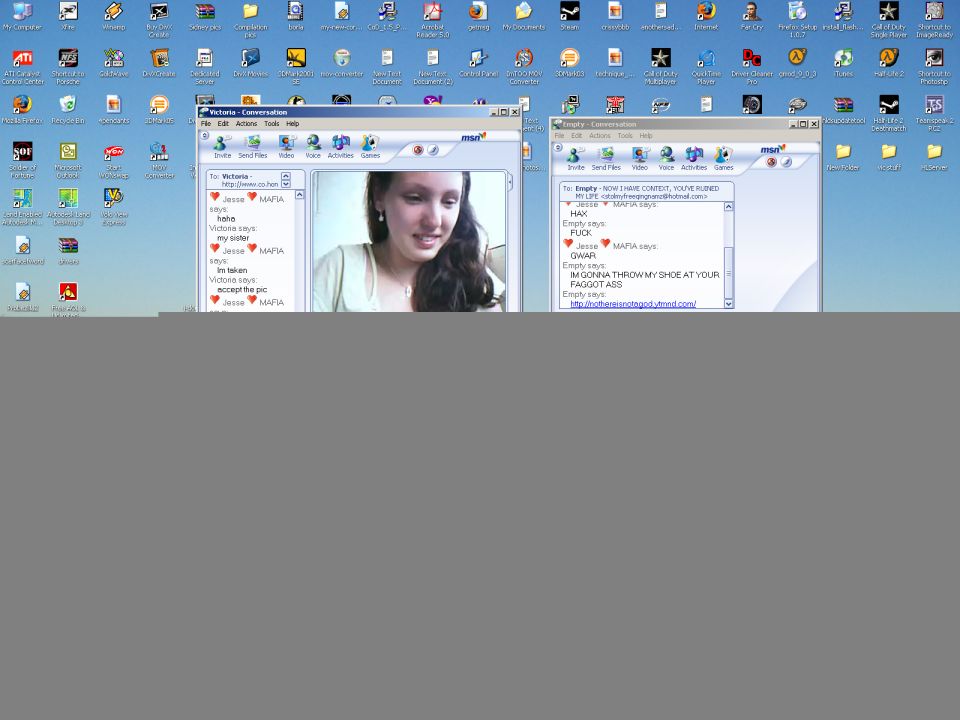Click scrollbar thumb in Empty chat history

click(728, 272)
